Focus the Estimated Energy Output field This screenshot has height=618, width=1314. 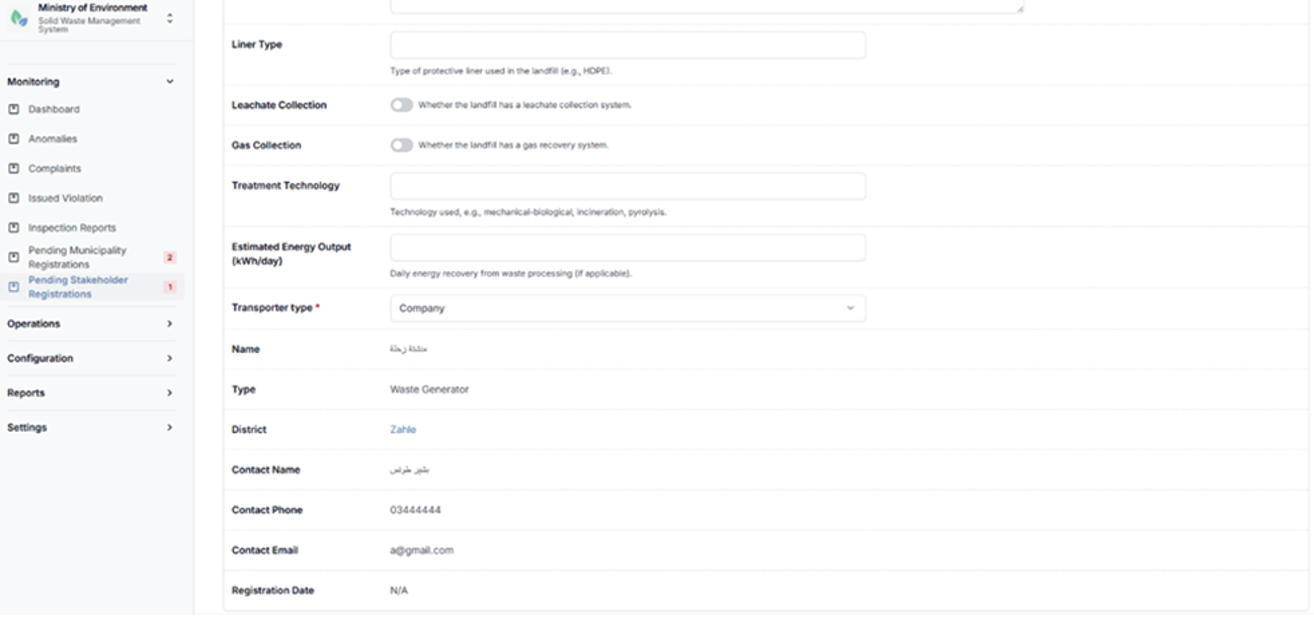pos(627,248)
